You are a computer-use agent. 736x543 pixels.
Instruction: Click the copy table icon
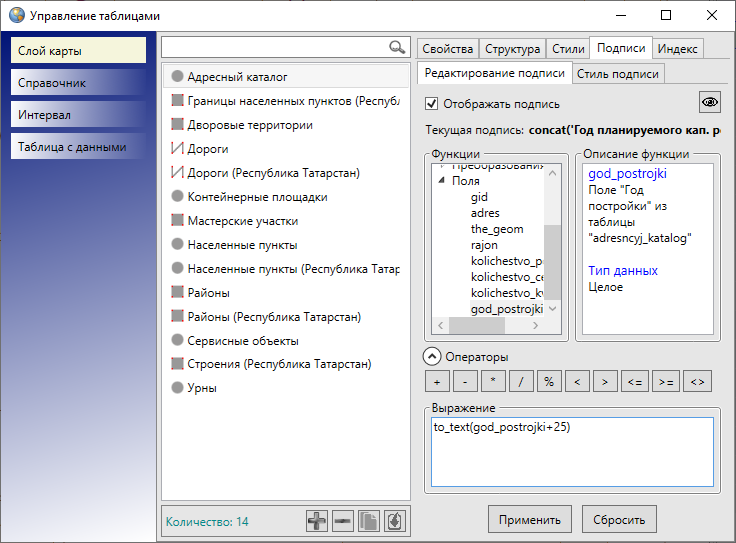tap(369, 521)
